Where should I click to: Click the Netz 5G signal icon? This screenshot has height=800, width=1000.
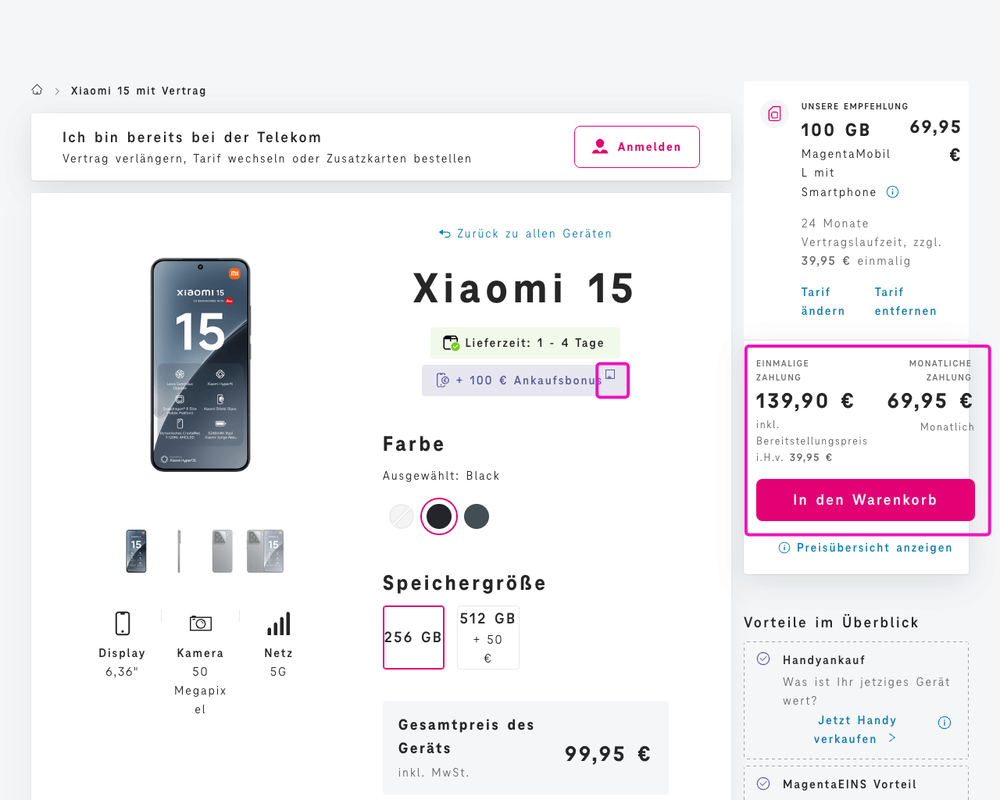pyautogui.click(x=278, y=622)
